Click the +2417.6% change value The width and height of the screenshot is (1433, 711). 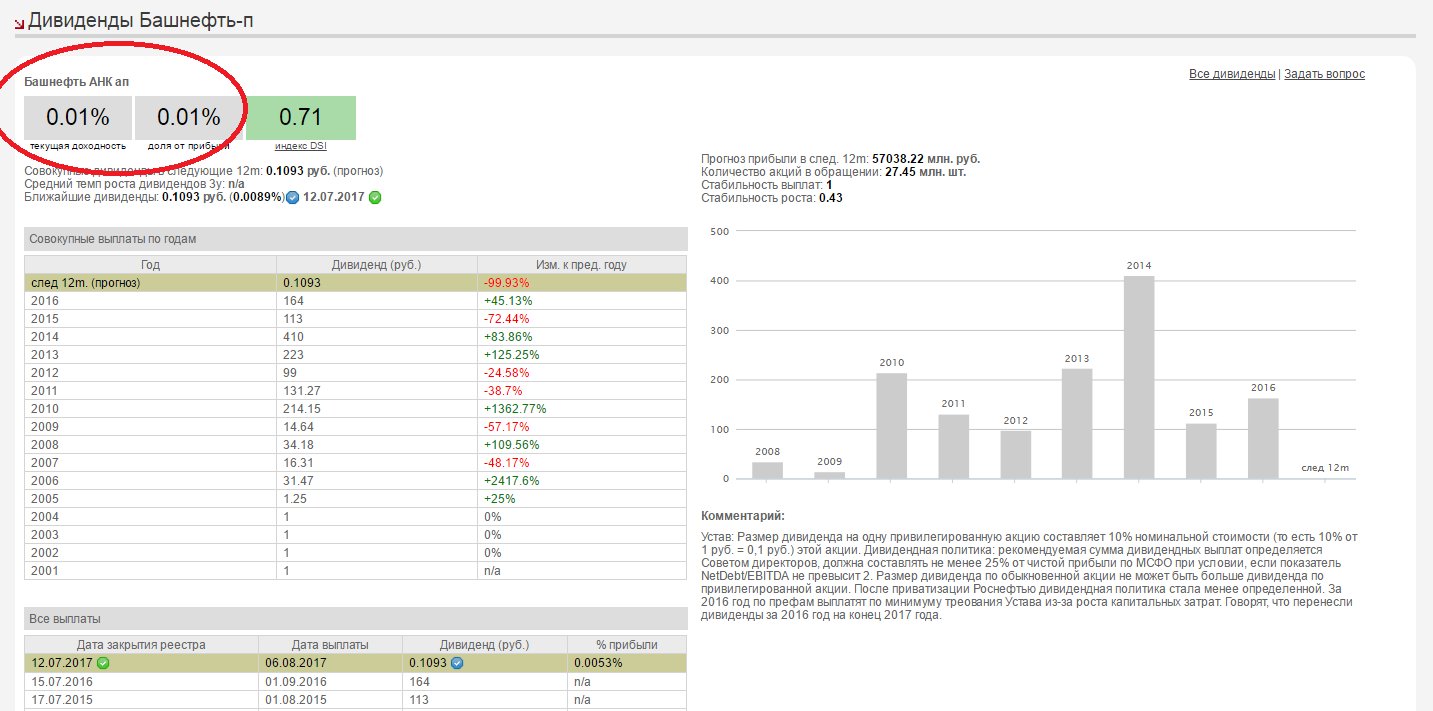coord(512,481)
